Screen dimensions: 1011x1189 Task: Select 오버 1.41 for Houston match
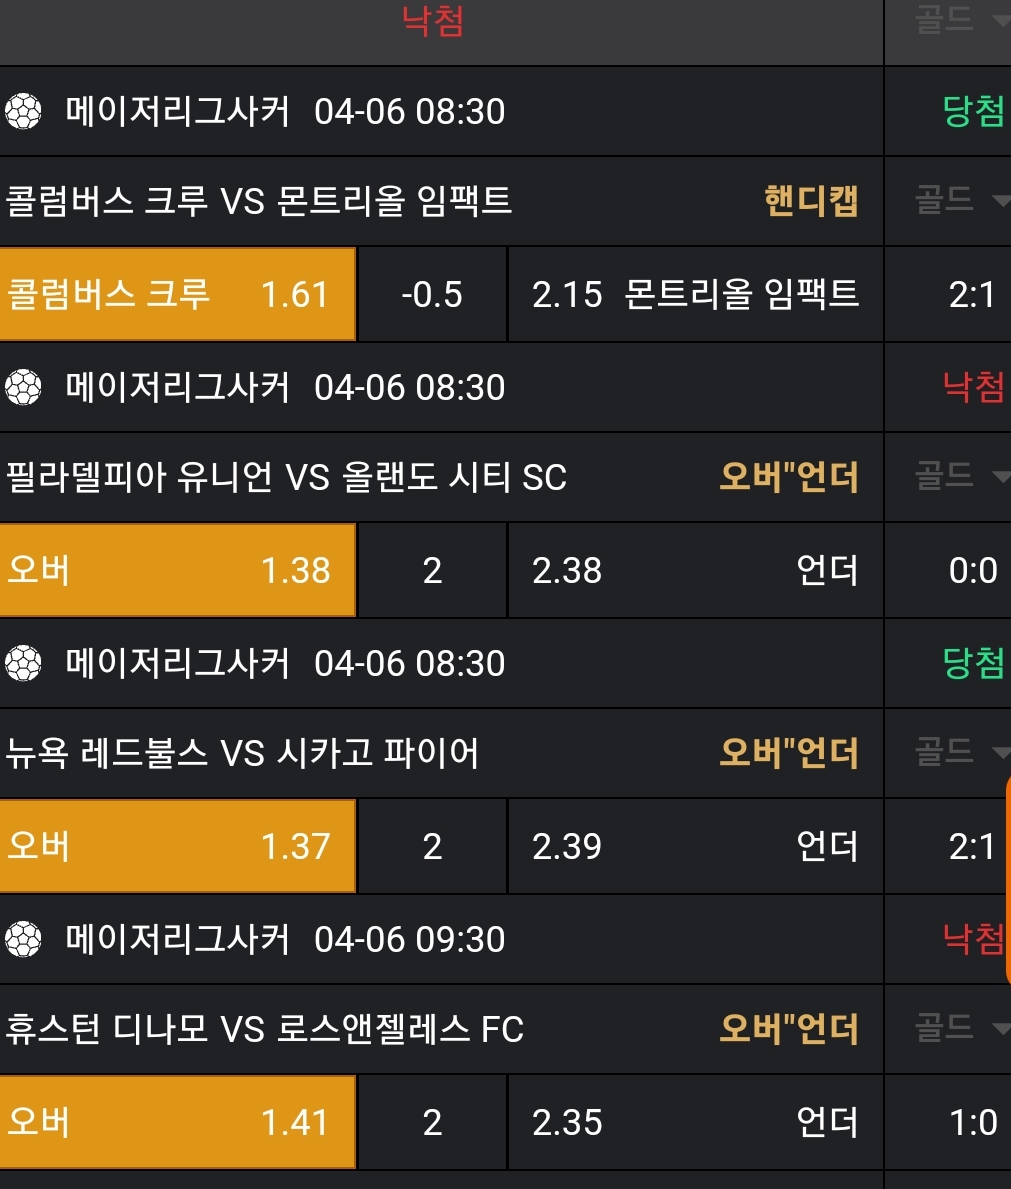pyautogui.click(x=178, y=1123)
